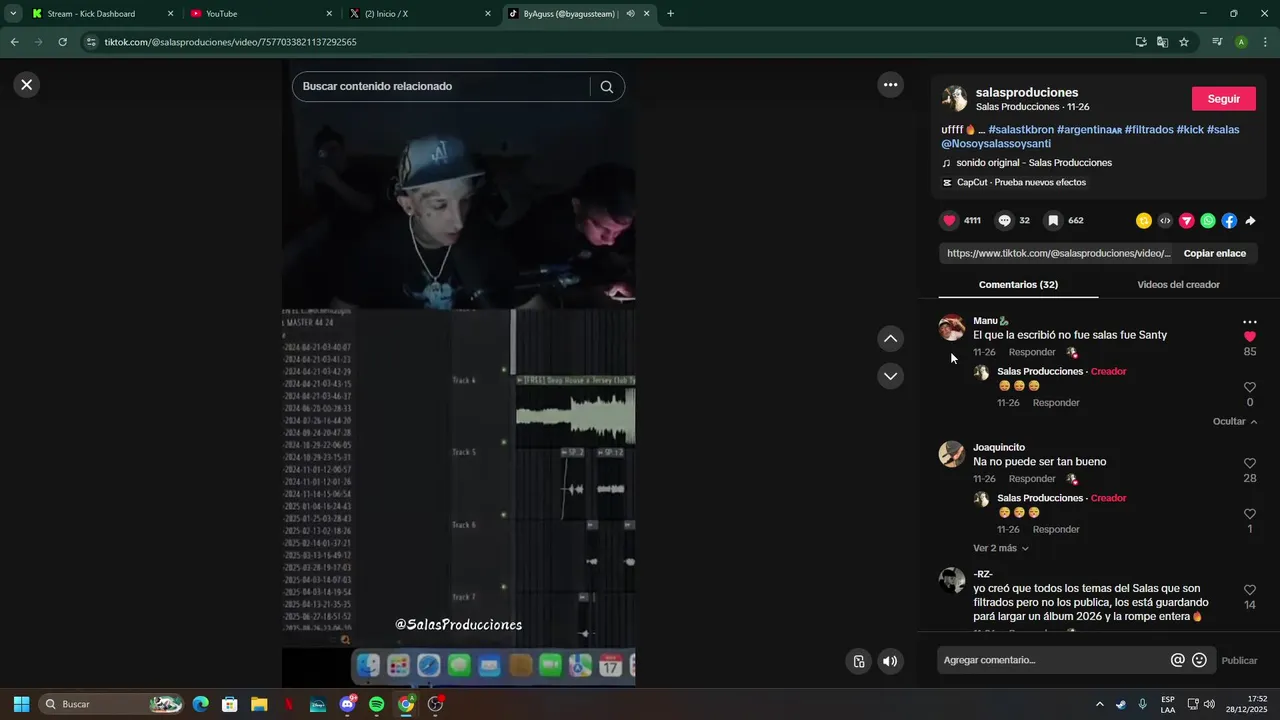Reply to Joaquincito's comment
This screenshot has width=1280, height=720.
click(1032, 479)
